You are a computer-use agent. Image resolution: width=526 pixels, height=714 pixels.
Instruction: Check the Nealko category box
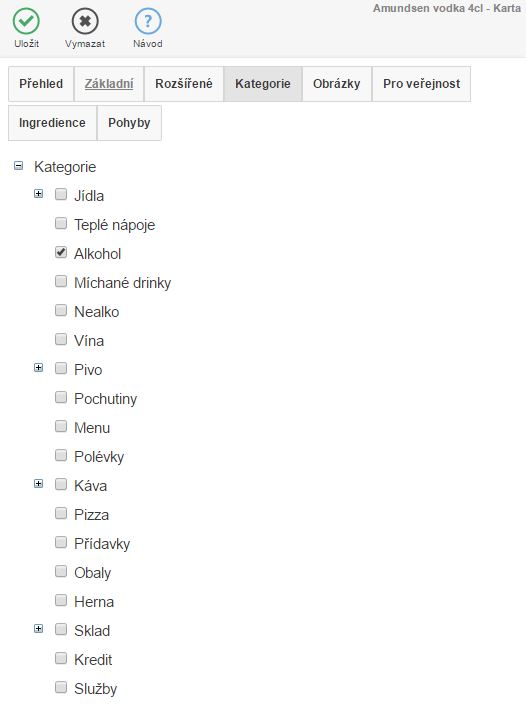tap(61, 310)
